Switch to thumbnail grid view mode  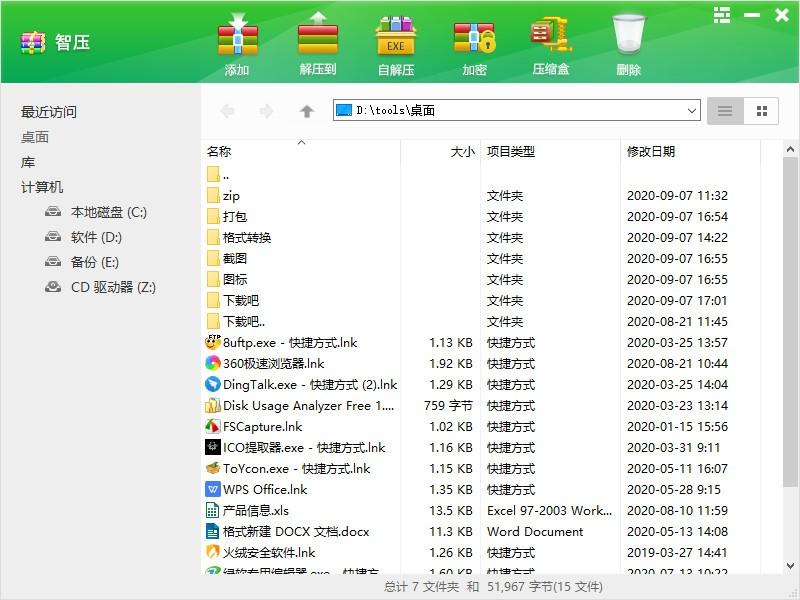coord(761,111)
